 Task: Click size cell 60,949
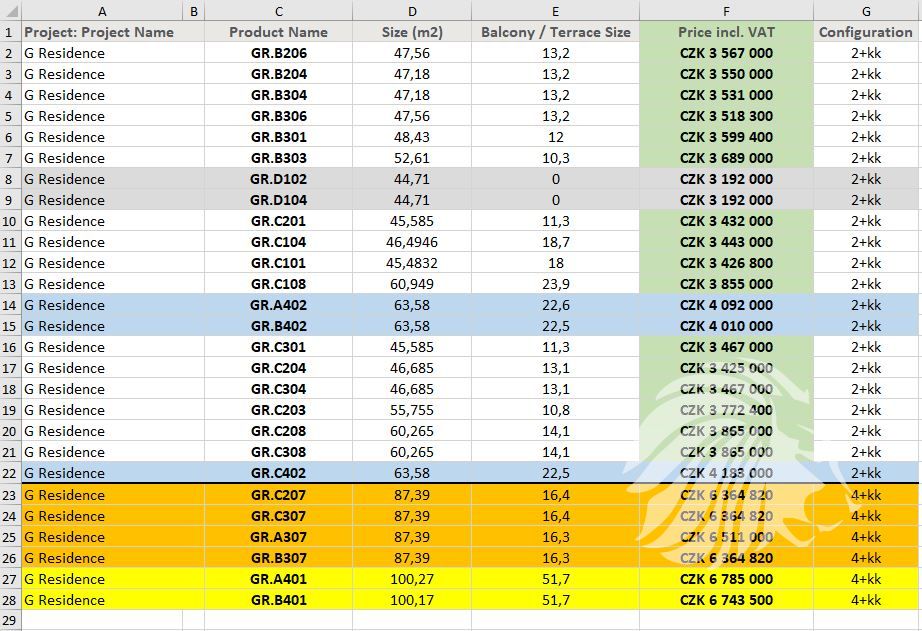pyautogui.click(x=411, y=284)
